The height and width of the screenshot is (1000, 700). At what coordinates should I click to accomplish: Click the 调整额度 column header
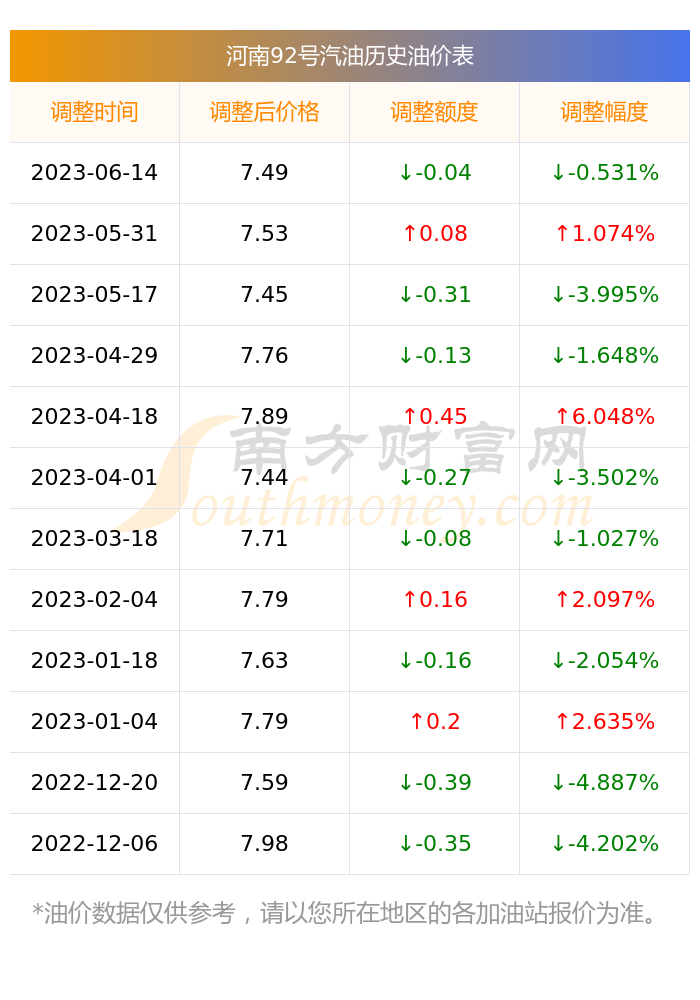pos(434,112)
